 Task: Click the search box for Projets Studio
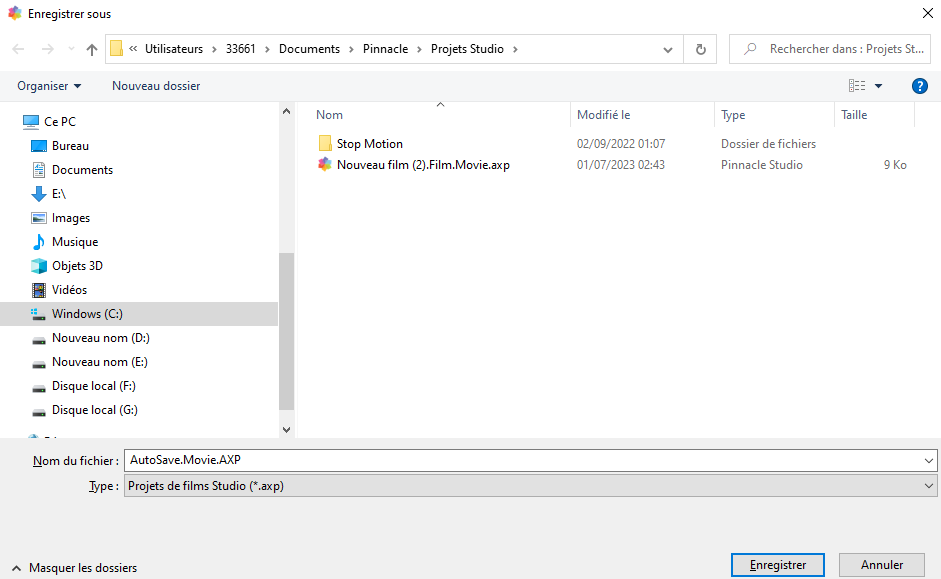point(830,49)
